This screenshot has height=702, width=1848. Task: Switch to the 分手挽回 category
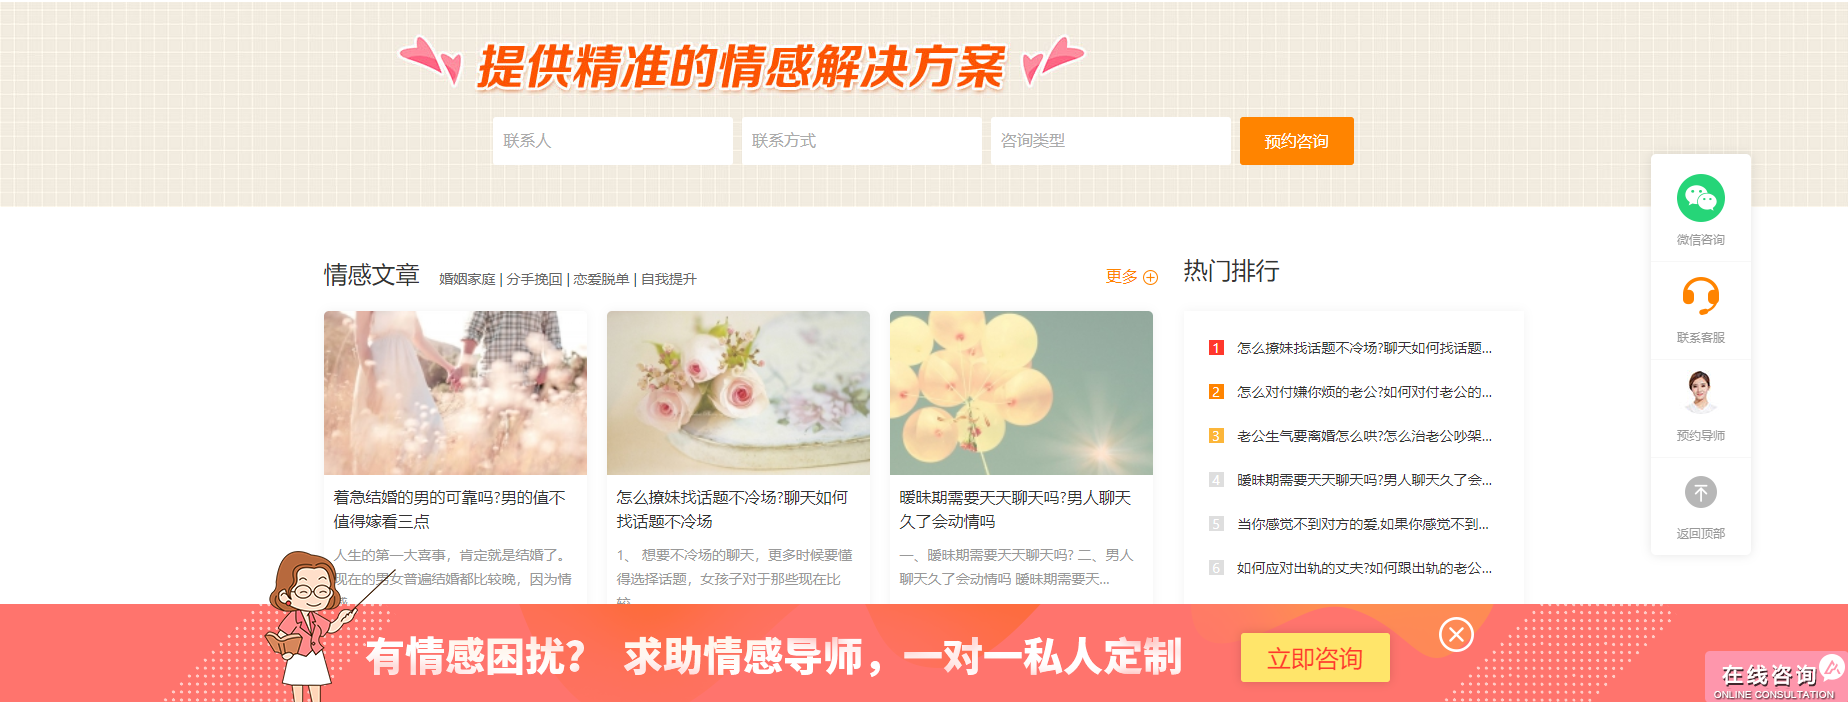pyautogui.click(x=534, y=279)
